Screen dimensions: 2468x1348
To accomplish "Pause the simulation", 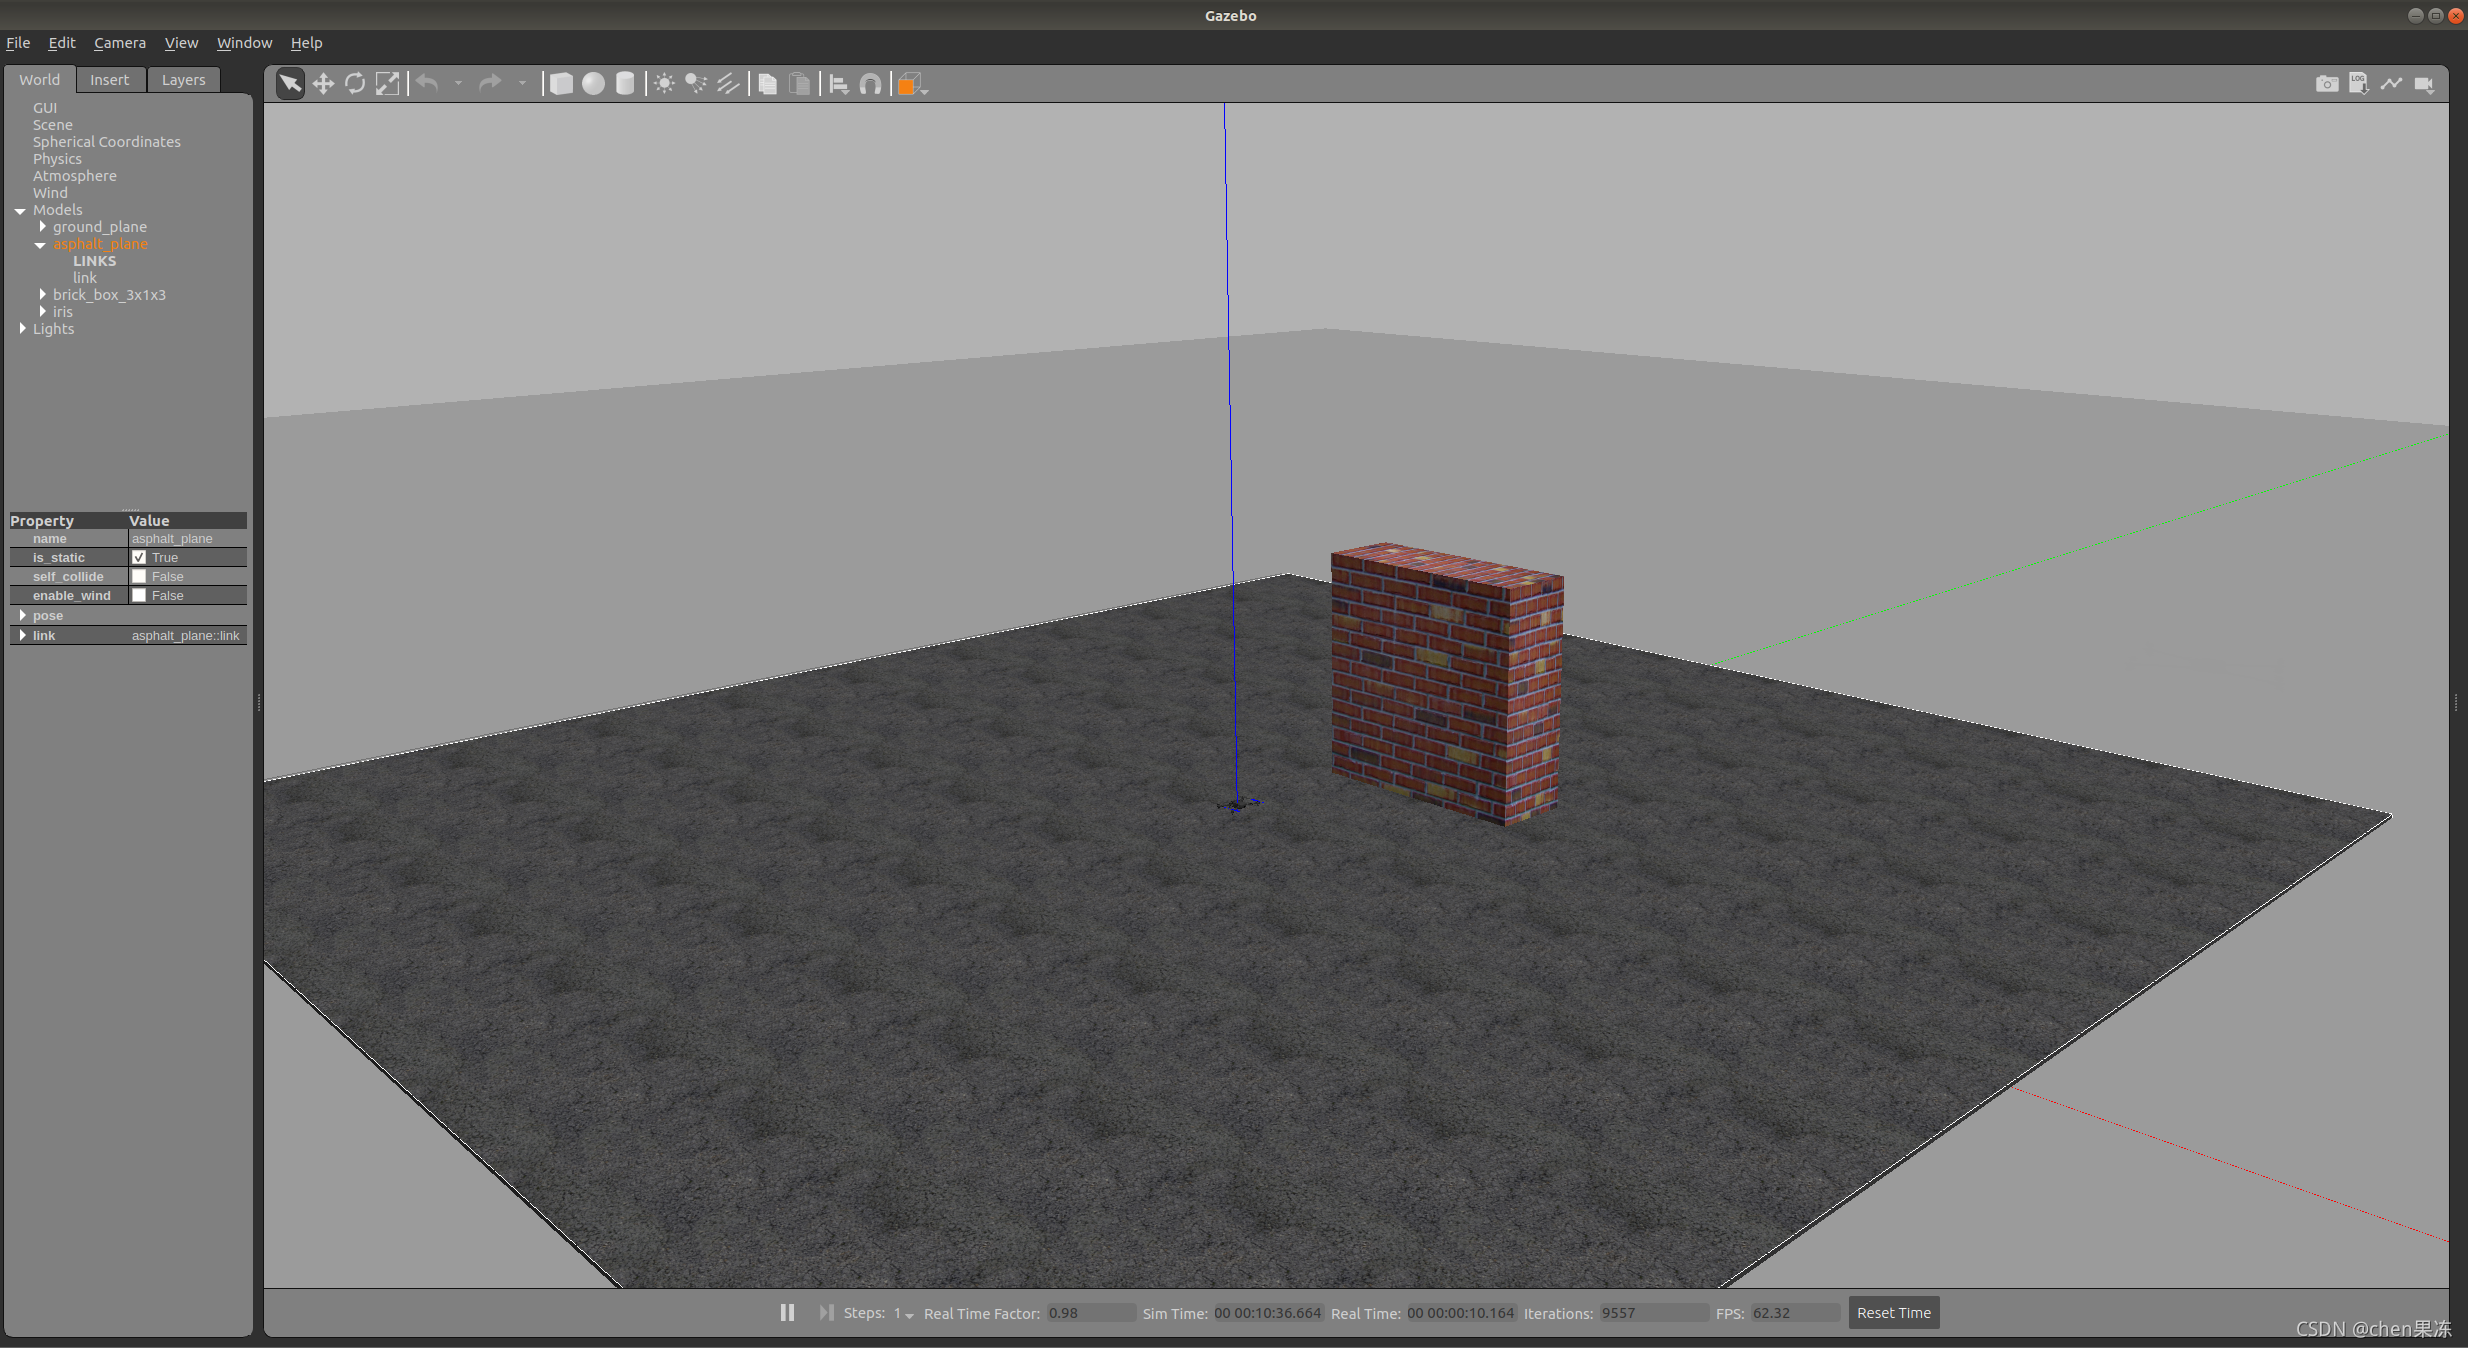I will tap(787, 1313).
